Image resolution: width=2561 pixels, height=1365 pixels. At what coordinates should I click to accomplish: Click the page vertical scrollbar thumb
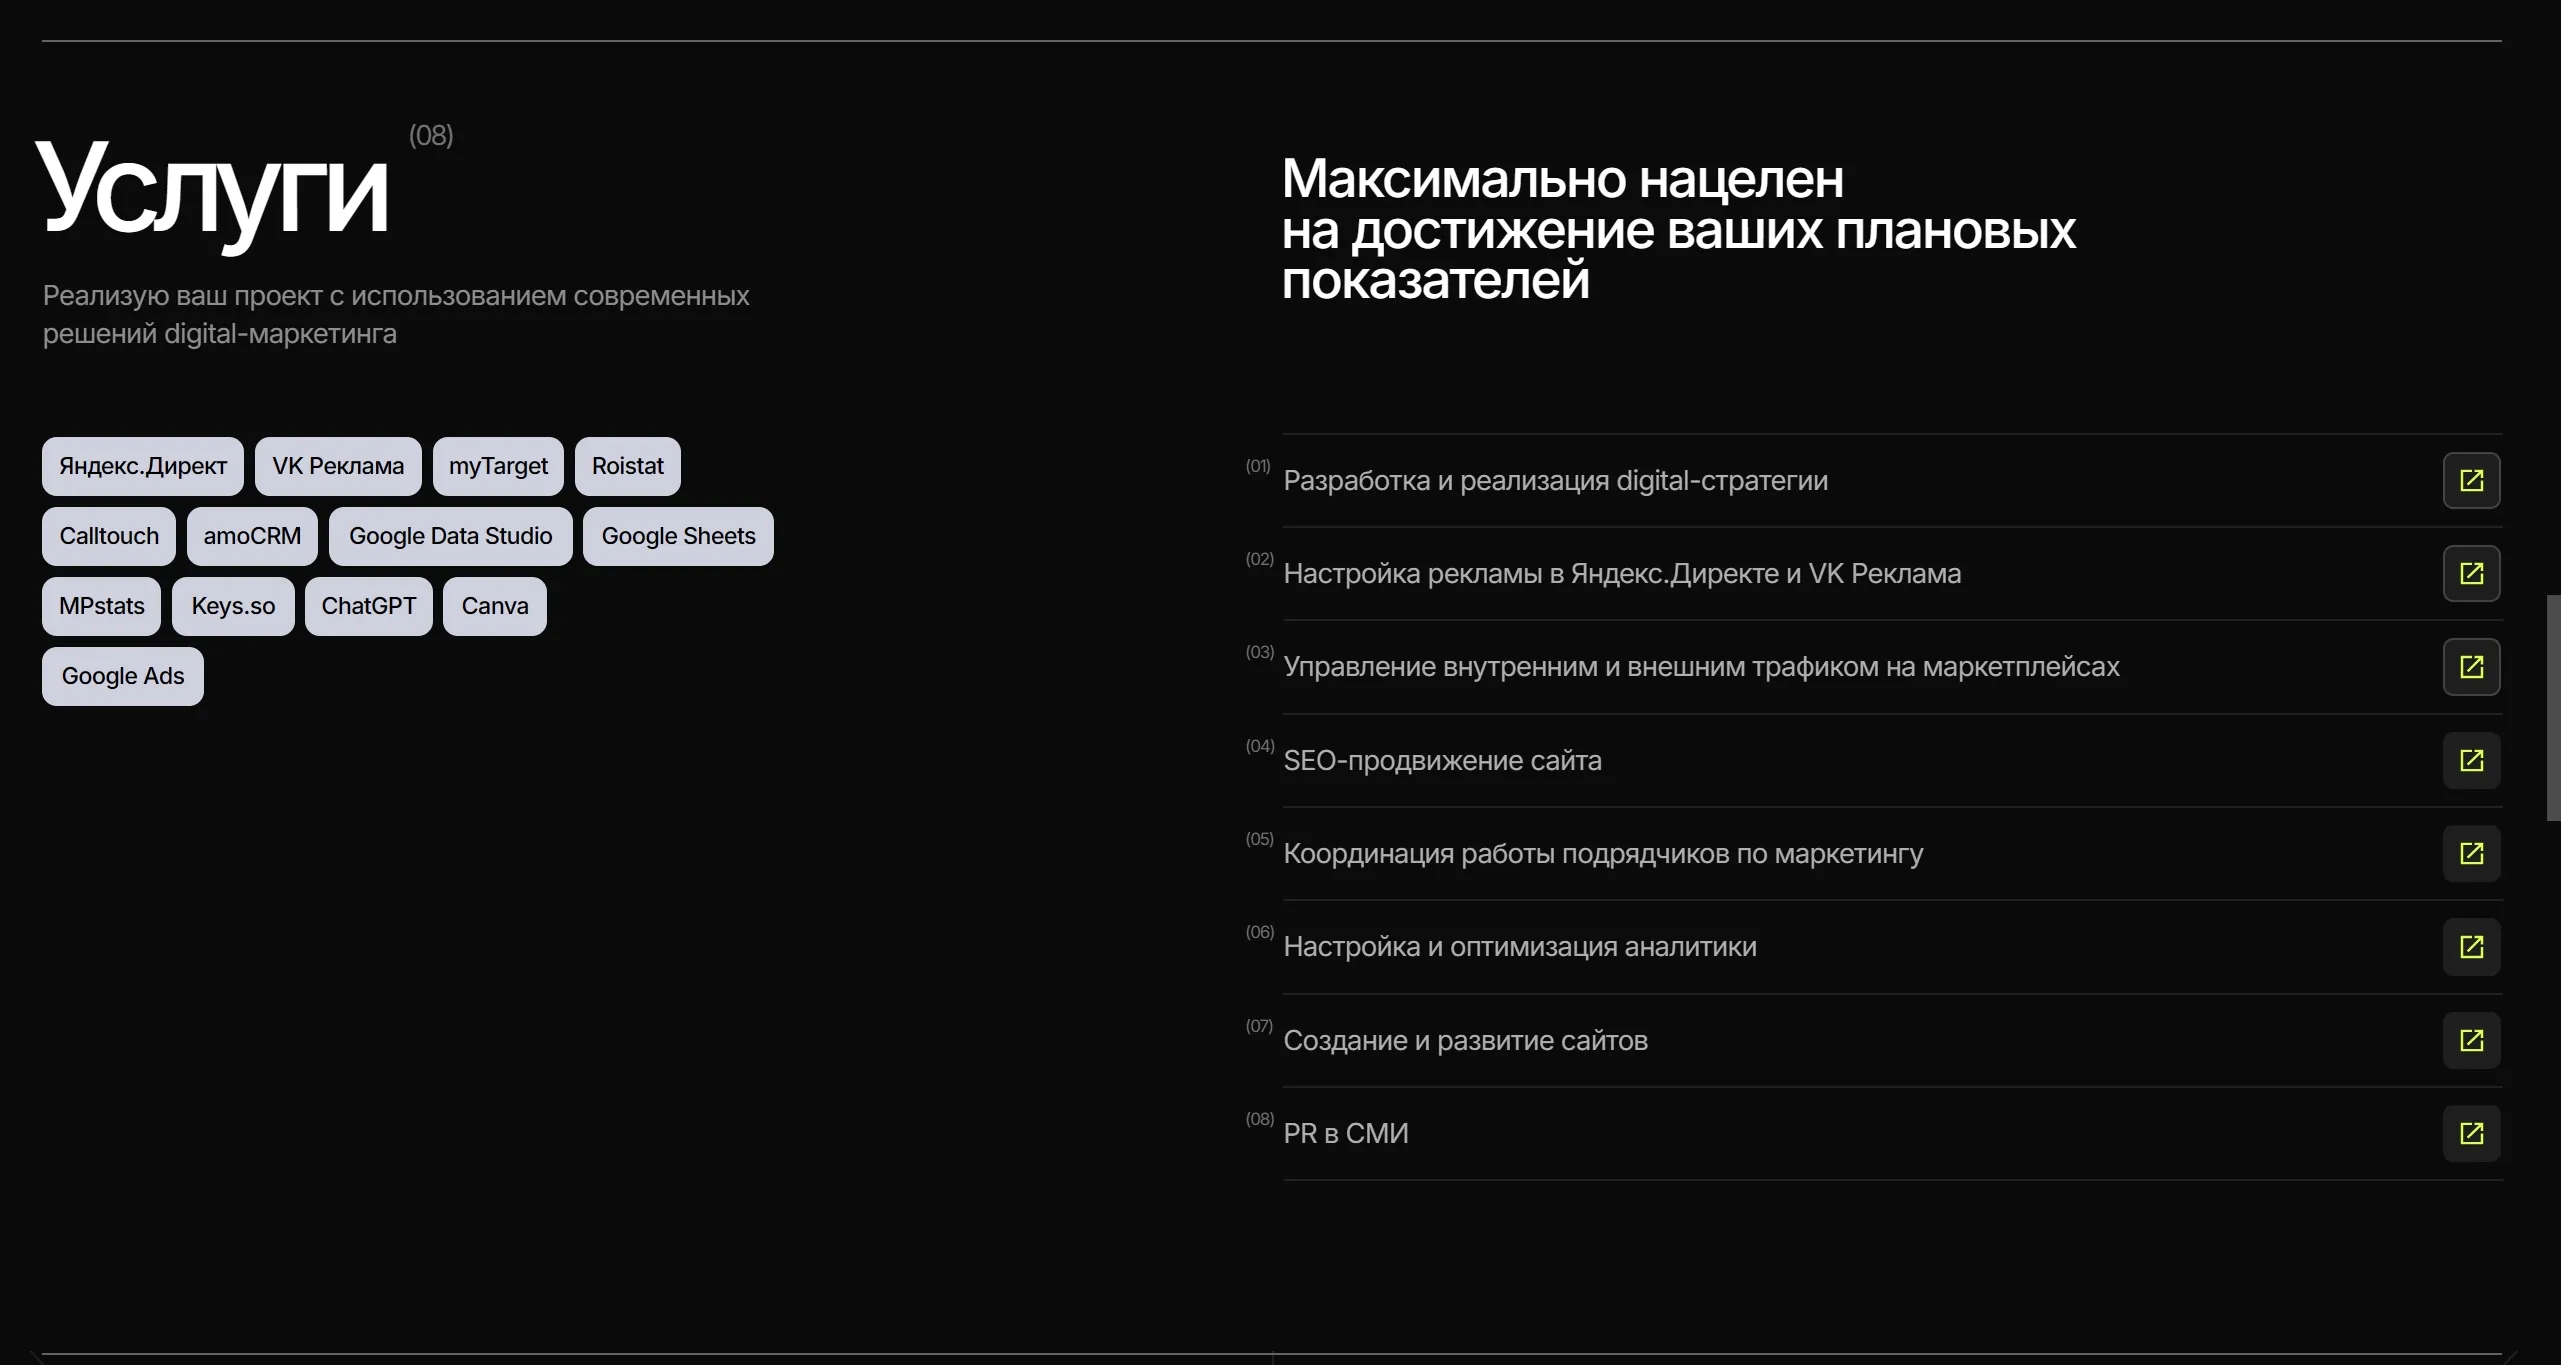2552,708
